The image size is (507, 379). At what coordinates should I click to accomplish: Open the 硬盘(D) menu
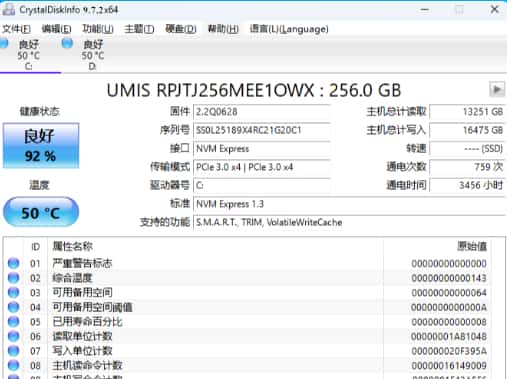click(181, 29)
